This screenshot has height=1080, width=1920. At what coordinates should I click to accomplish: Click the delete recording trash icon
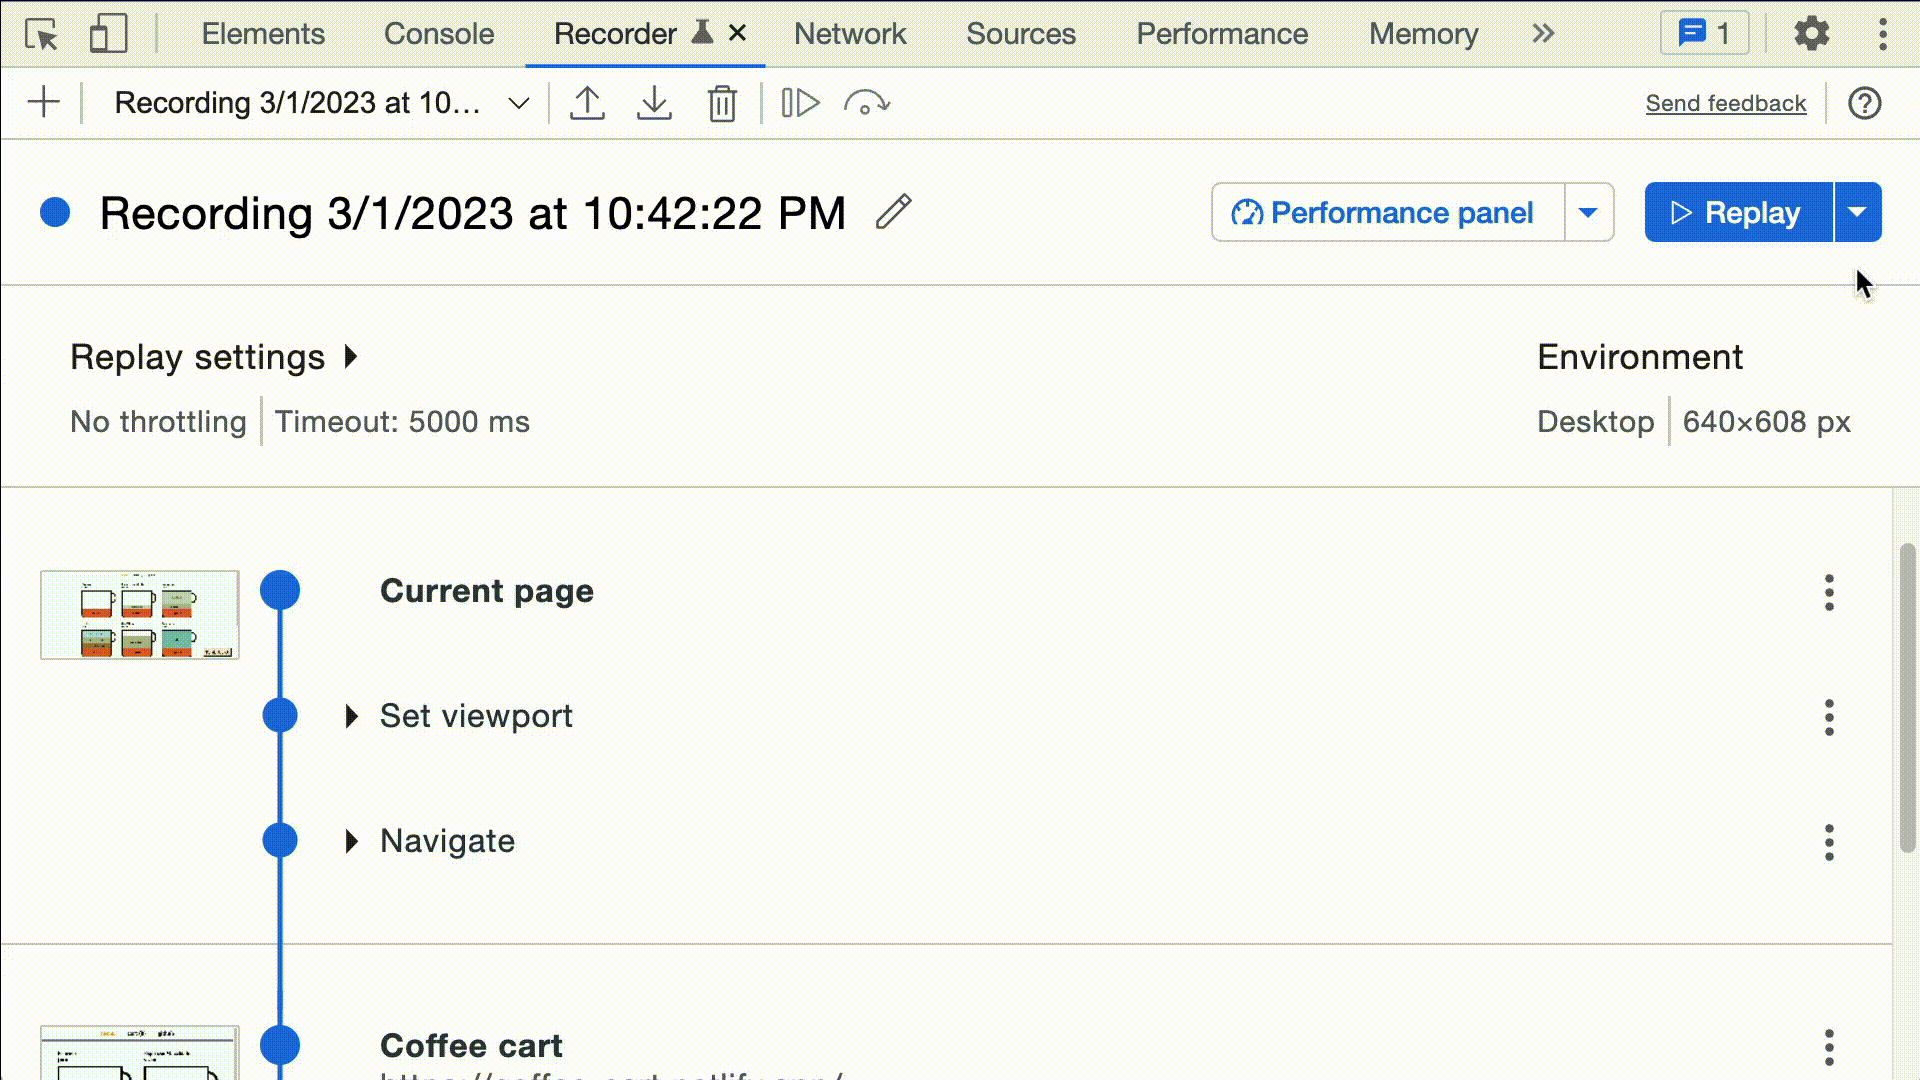(721, 103)
